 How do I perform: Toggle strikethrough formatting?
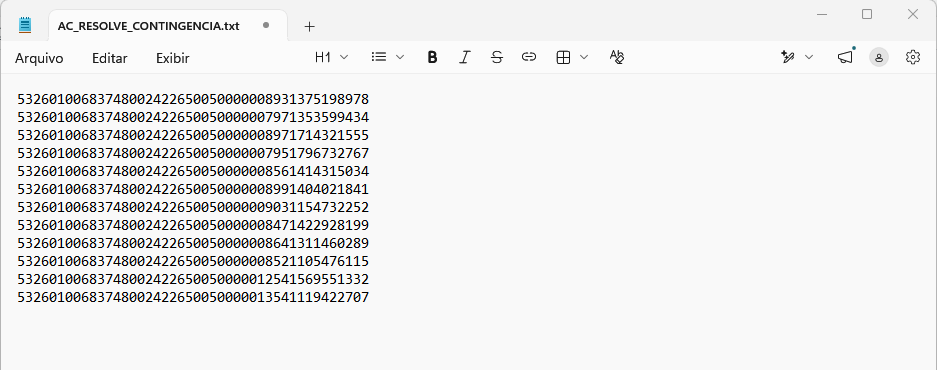tap(497, 57)
